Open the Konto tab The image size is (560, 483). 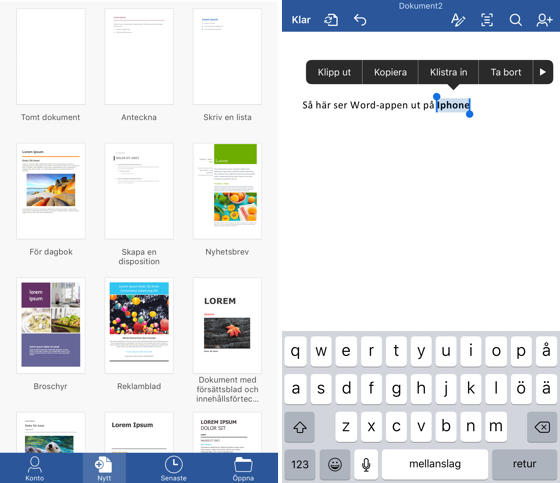pos(35,468)
